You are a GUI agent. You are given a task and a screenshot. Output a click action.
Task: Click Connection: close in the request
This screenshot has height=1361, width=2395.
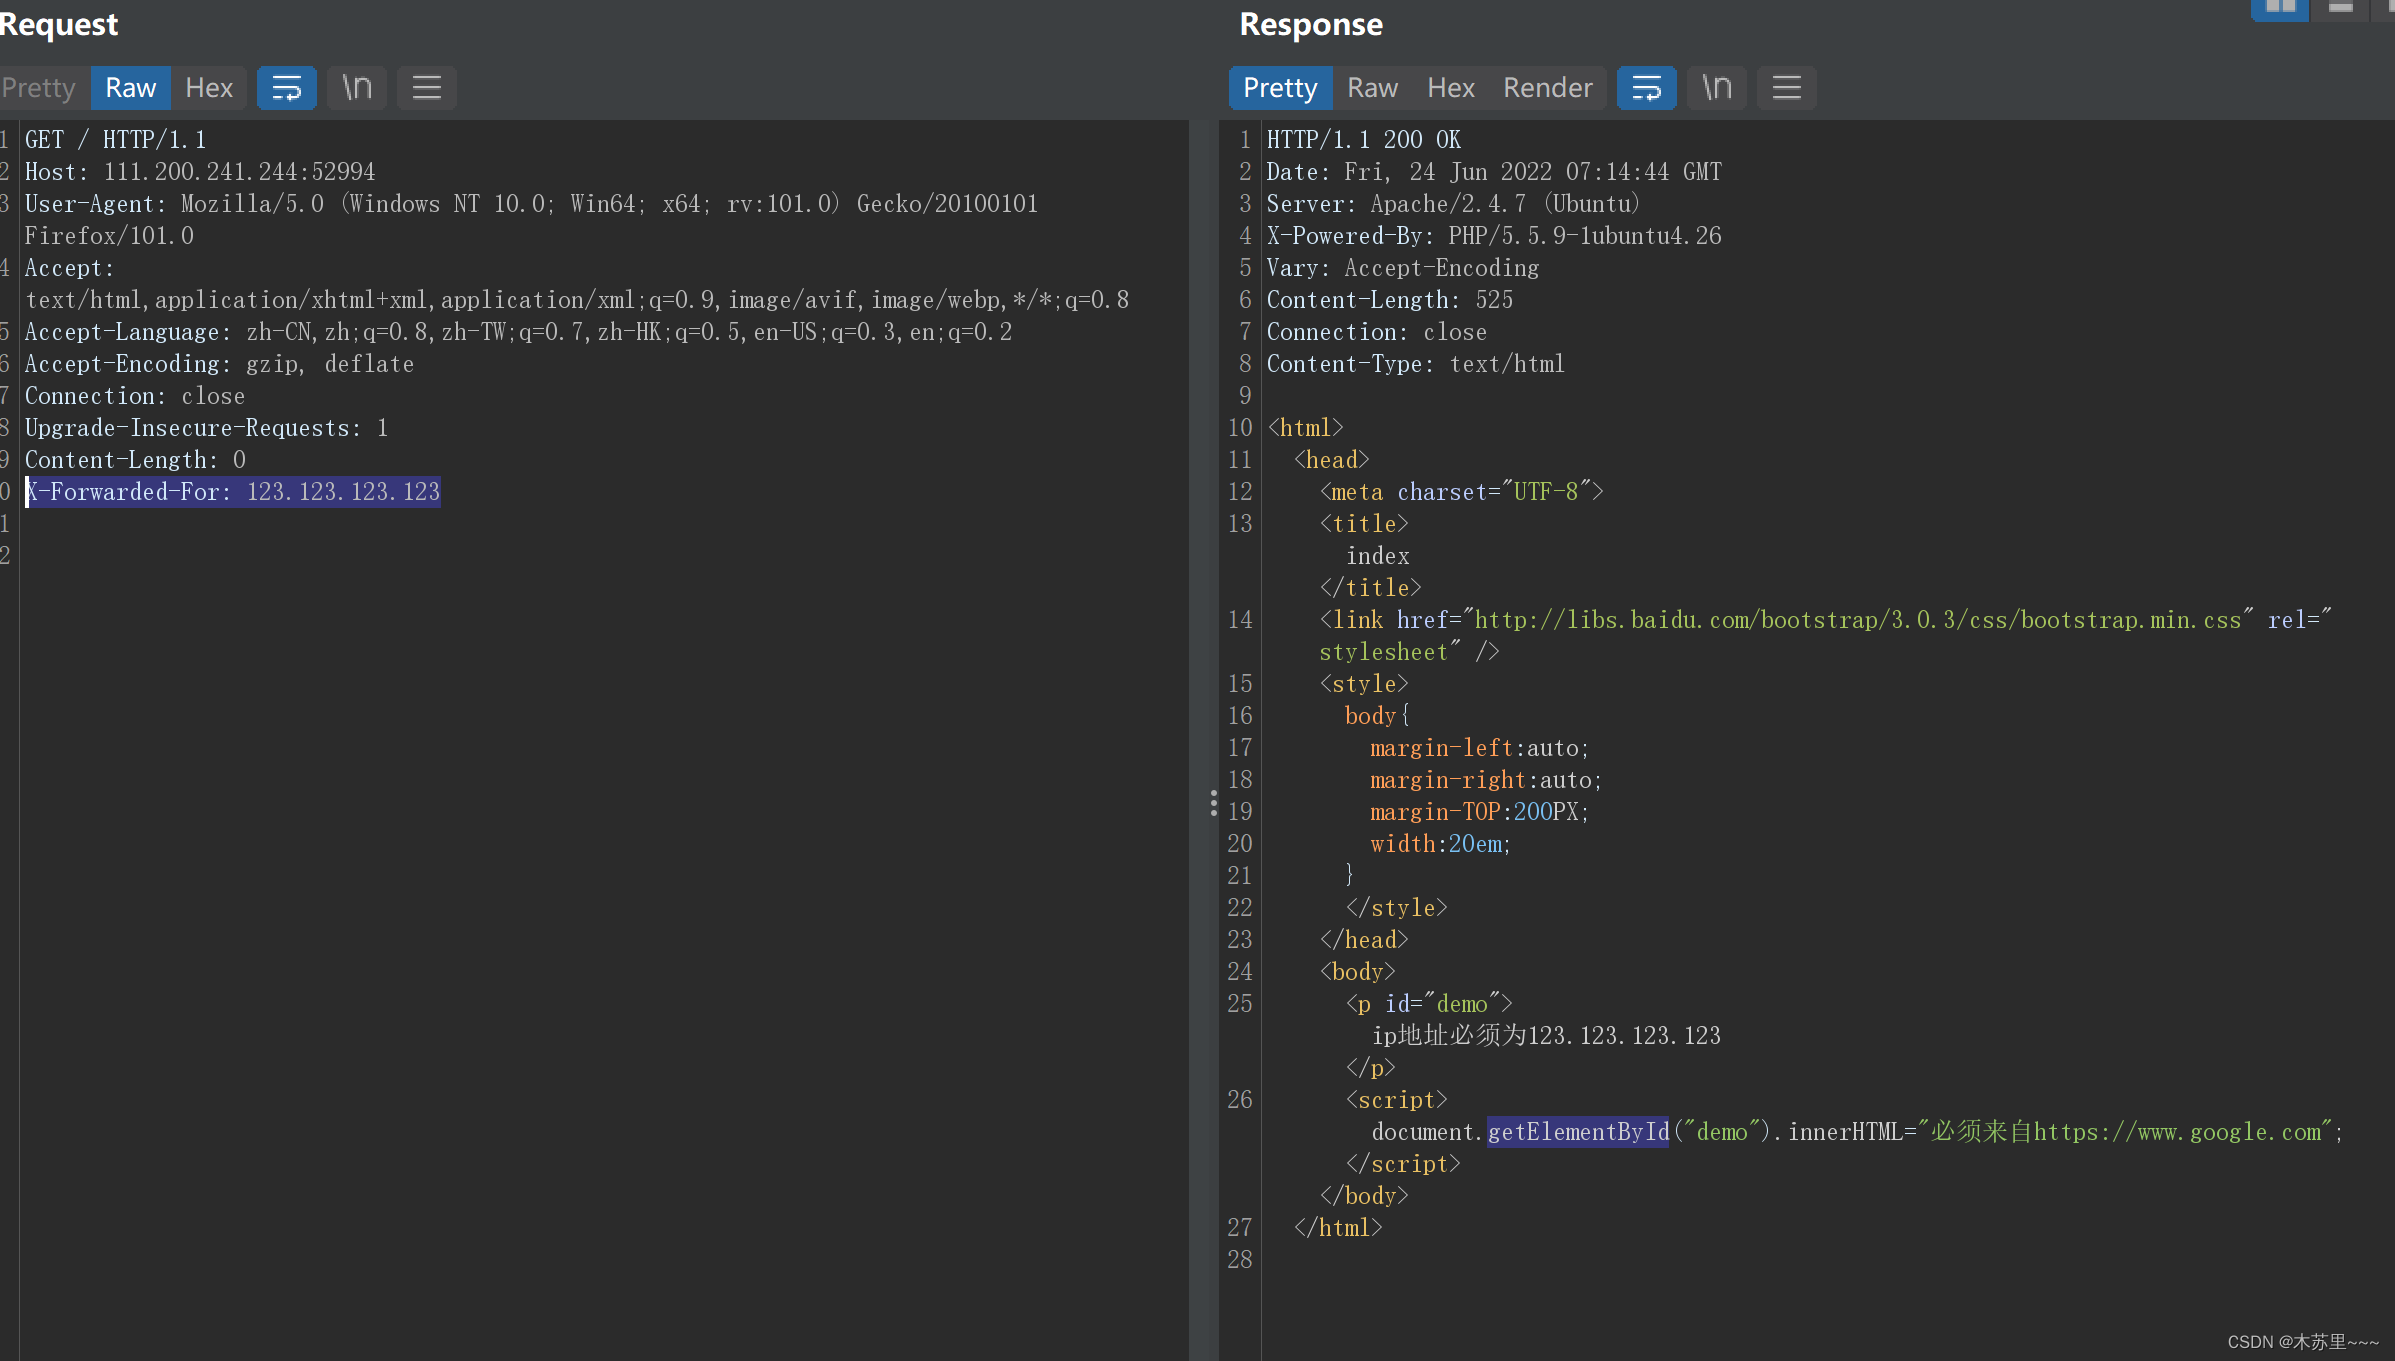135,396
